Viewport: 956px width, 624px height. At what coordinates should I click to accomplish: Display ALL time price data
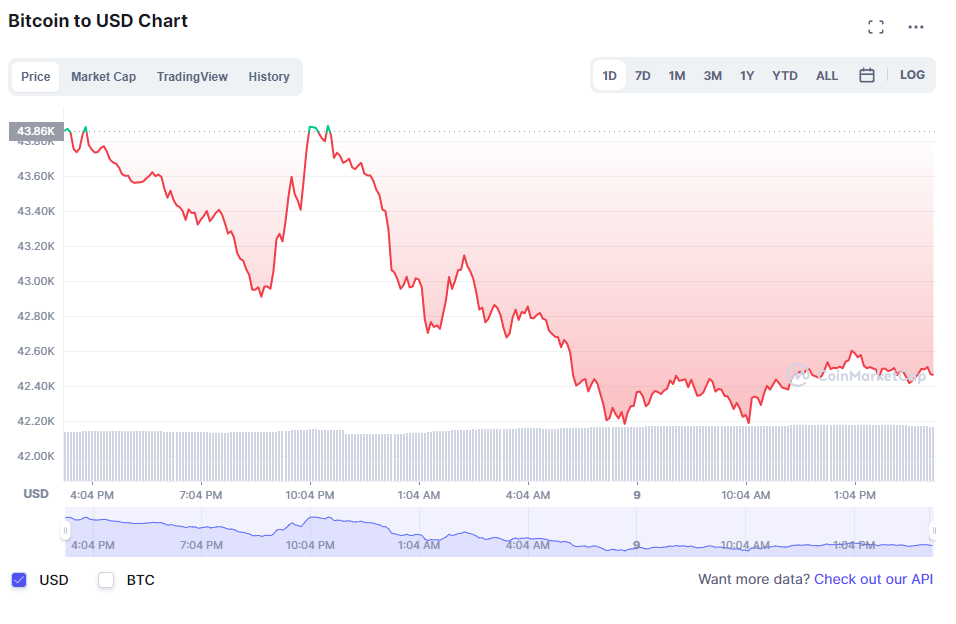click(827, 76)
